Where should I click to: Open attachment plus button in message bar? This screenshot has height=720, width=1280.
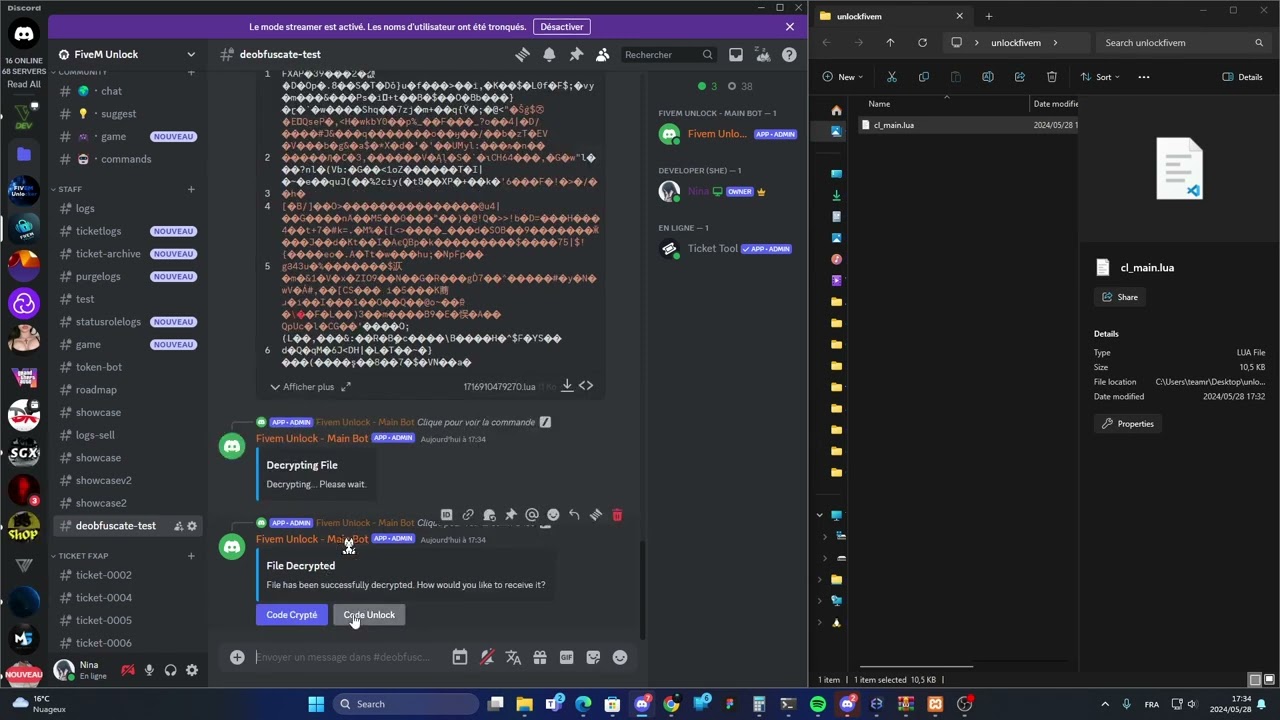point(237,657)
